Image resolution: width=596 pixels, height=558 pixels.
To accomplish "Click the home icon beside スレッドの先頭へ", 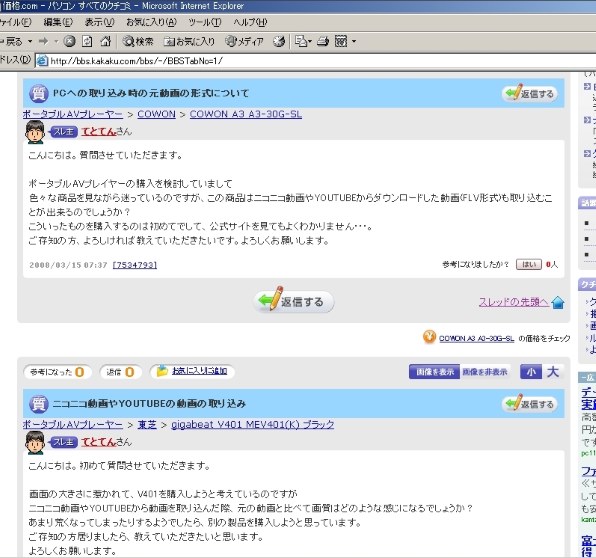I will pos(558,303).
